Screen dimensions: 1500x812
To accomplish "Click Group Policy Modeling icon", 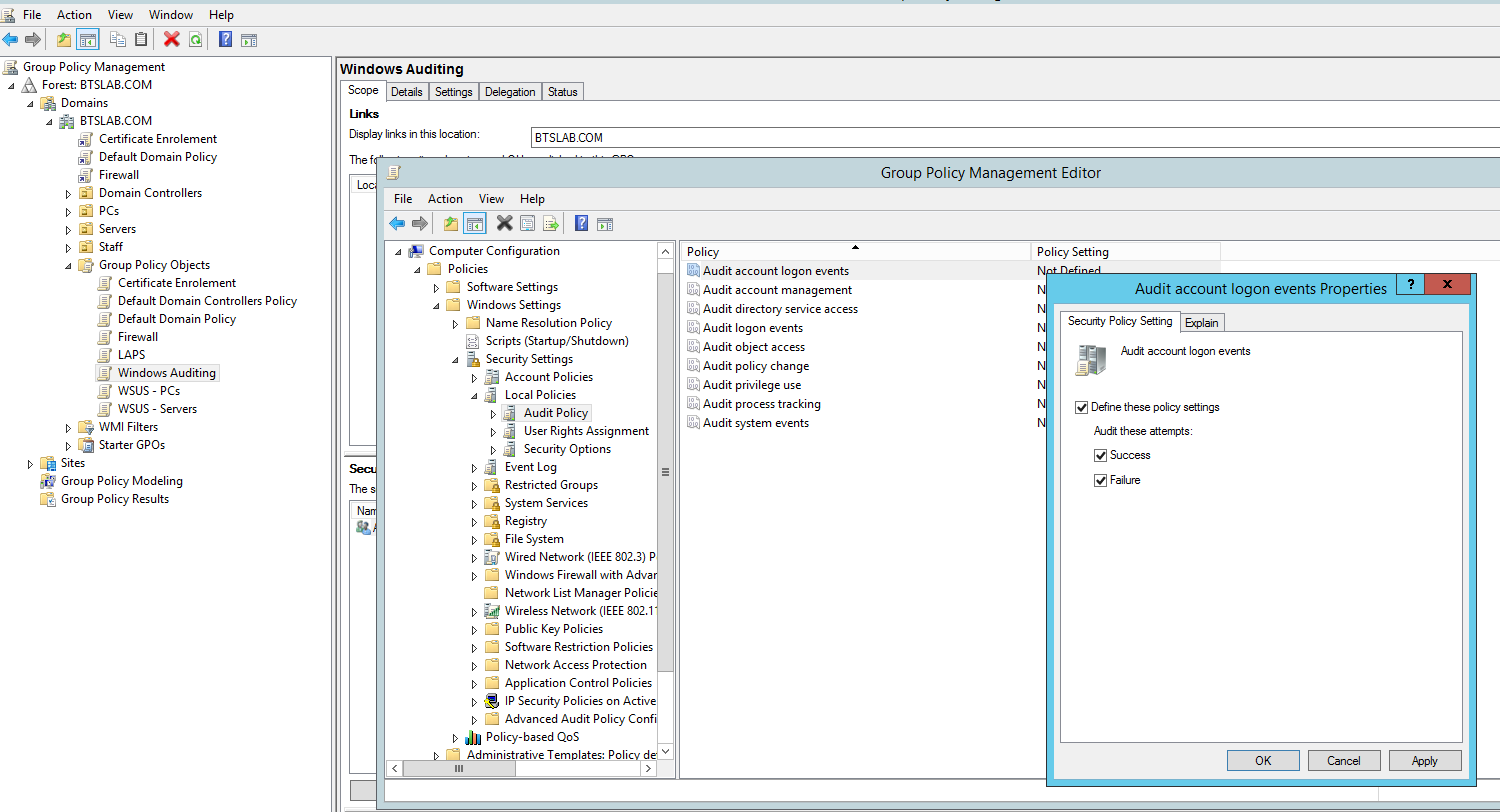I will coord(48,481).
